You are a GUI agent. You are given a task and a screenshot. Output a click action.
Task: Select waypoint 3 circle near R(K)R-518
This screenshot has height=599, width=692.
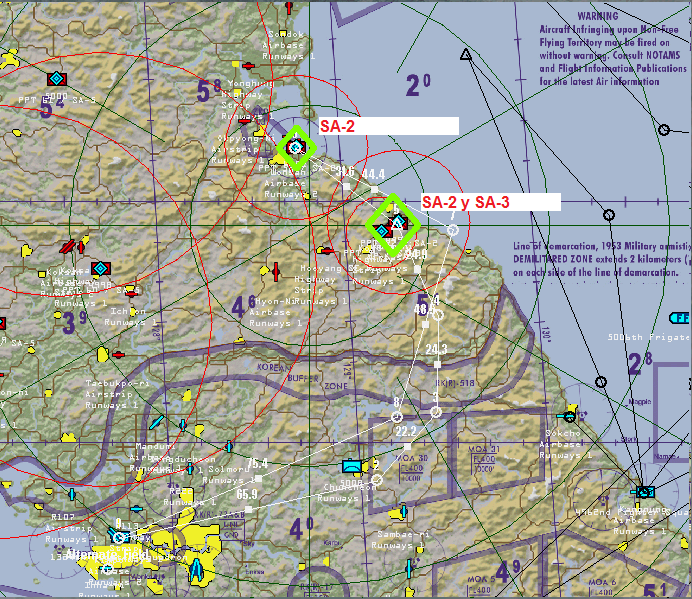[x=436, y=412]
